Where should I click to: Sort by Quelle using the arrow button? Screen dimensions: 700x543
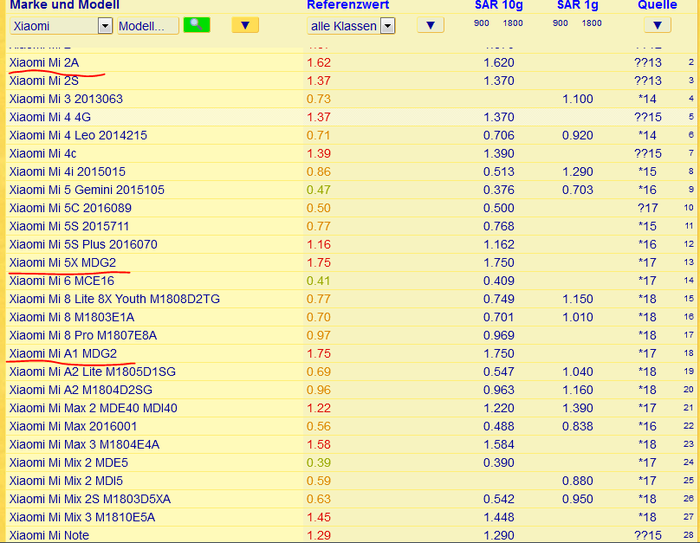point(657,25)
